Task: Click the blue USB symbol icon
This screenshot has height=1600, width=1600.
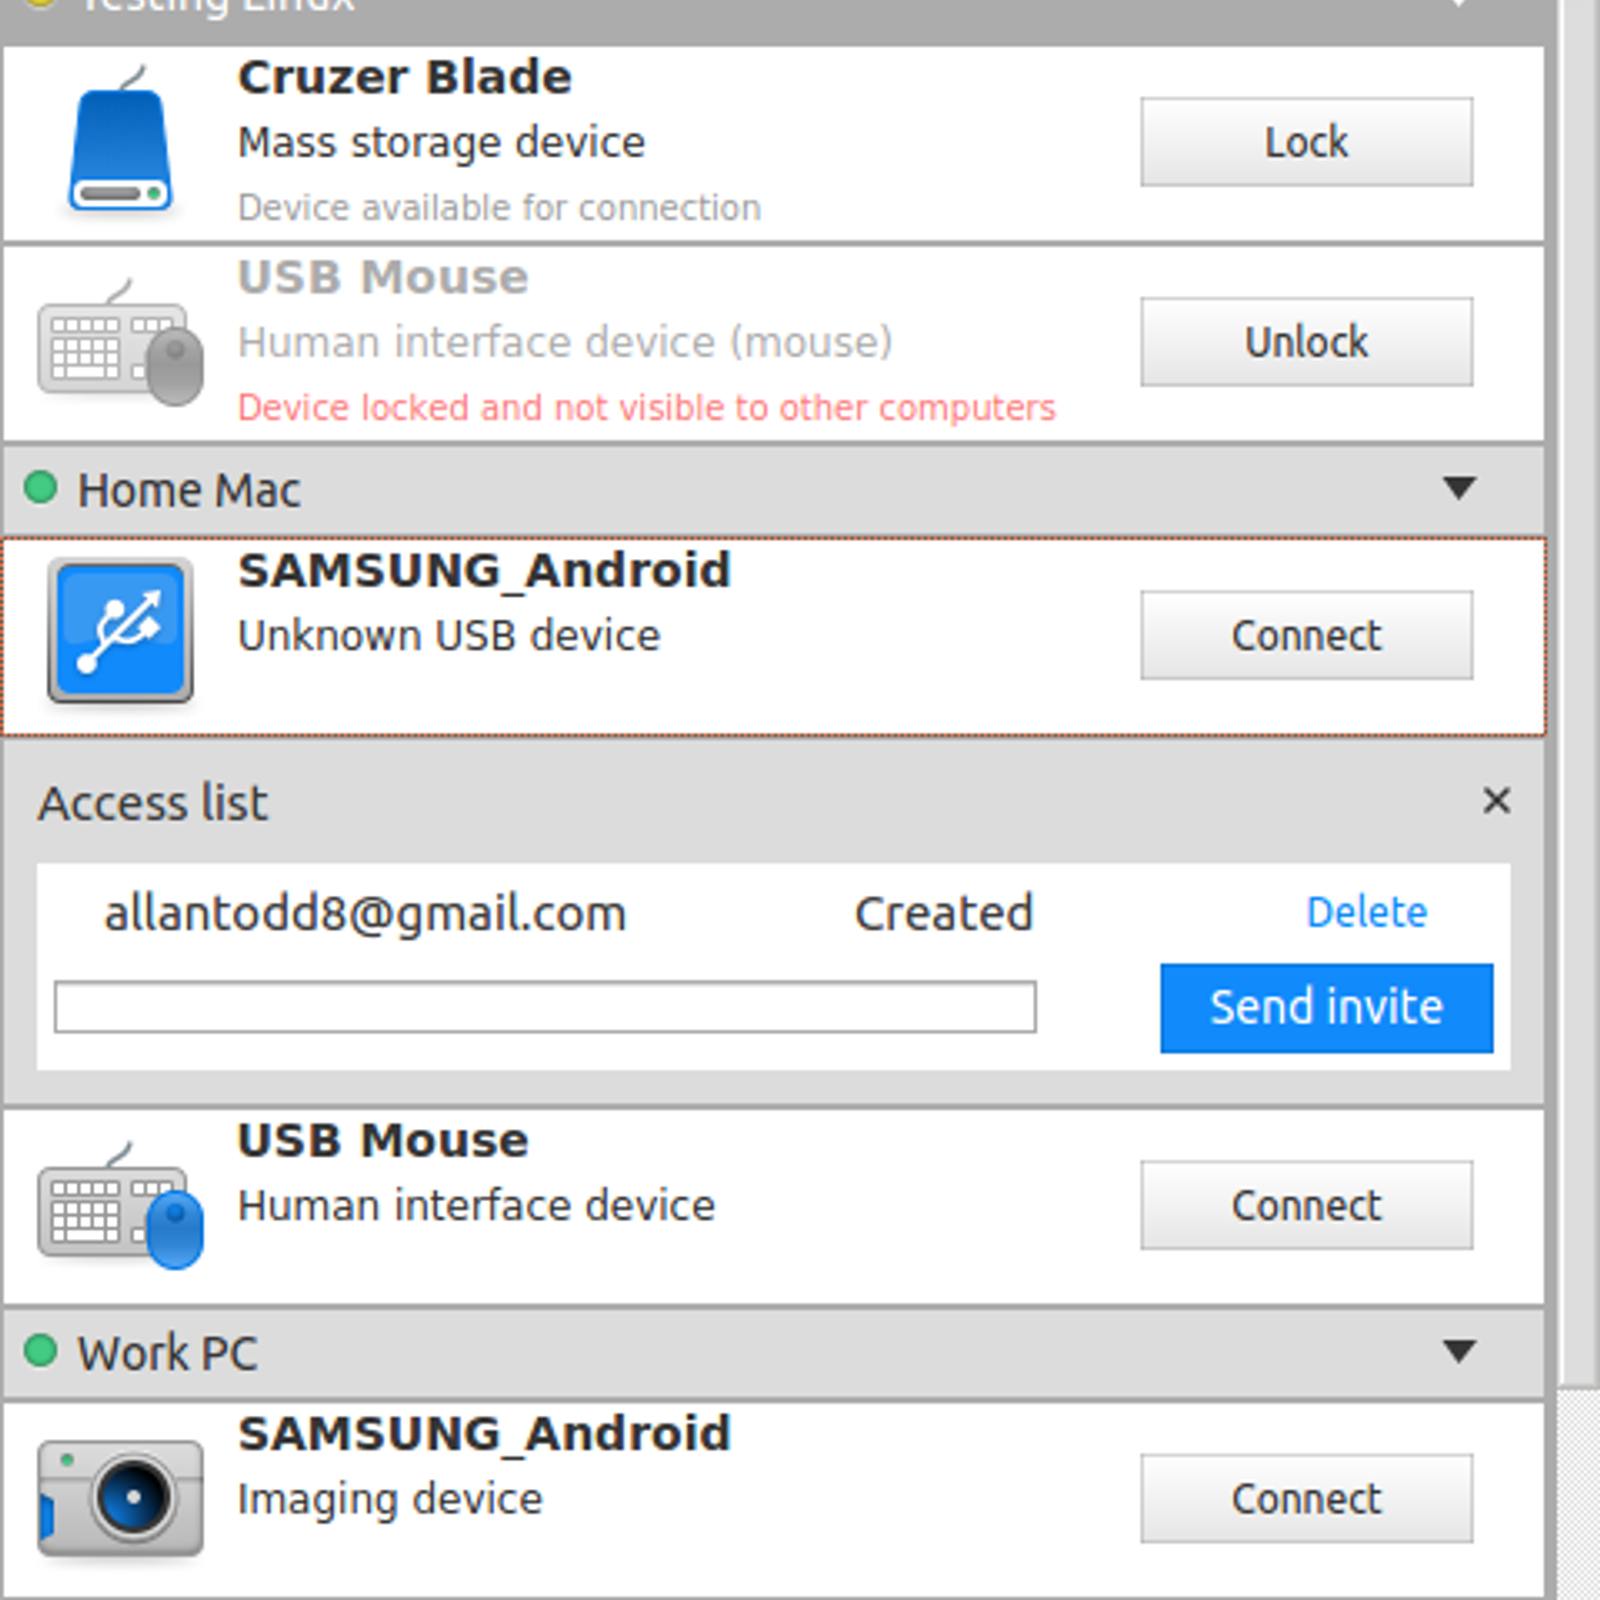Action: tap(120, 632)
